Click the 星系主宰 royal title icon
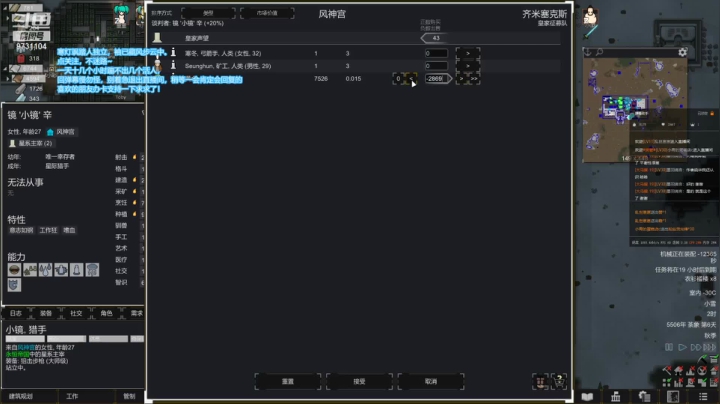 pos(12,143)
